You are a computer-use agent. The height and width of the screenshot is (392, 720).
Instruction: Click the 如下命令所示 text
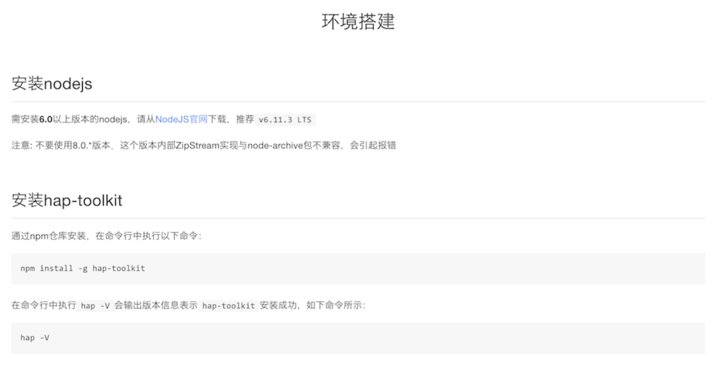coord(334,305)
